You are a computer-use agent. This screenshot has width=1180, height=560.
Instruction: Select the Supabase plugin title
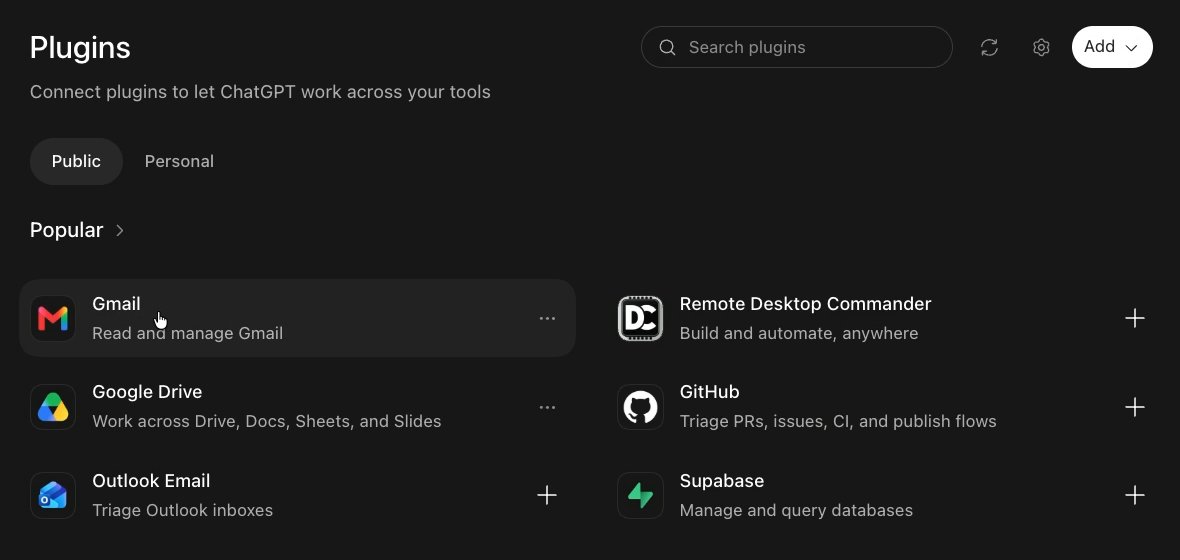[x=722, y=480]
